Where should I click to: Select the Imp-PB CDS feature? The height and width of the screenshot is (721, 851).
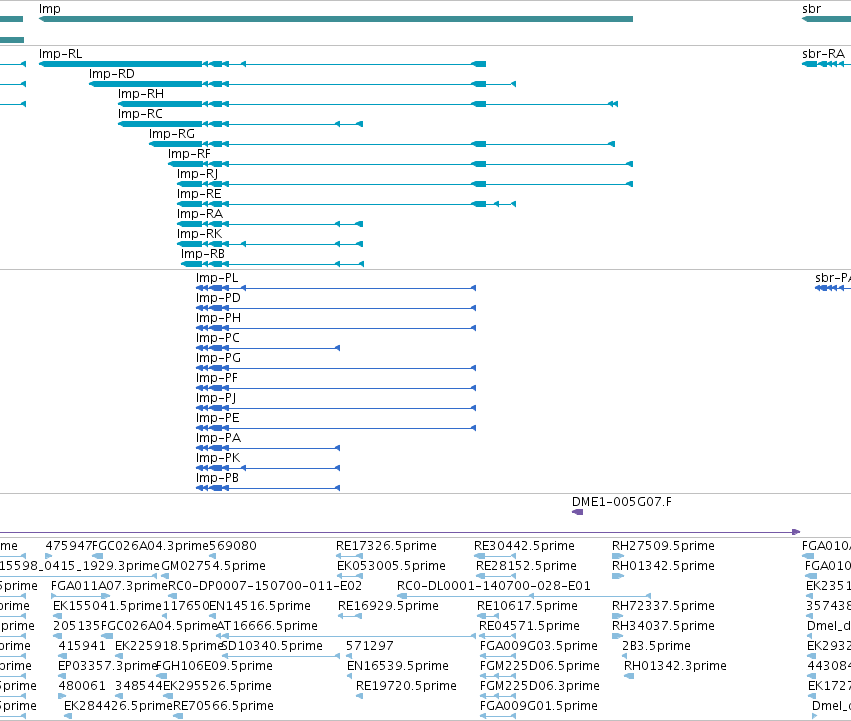(x=217, y=479)
